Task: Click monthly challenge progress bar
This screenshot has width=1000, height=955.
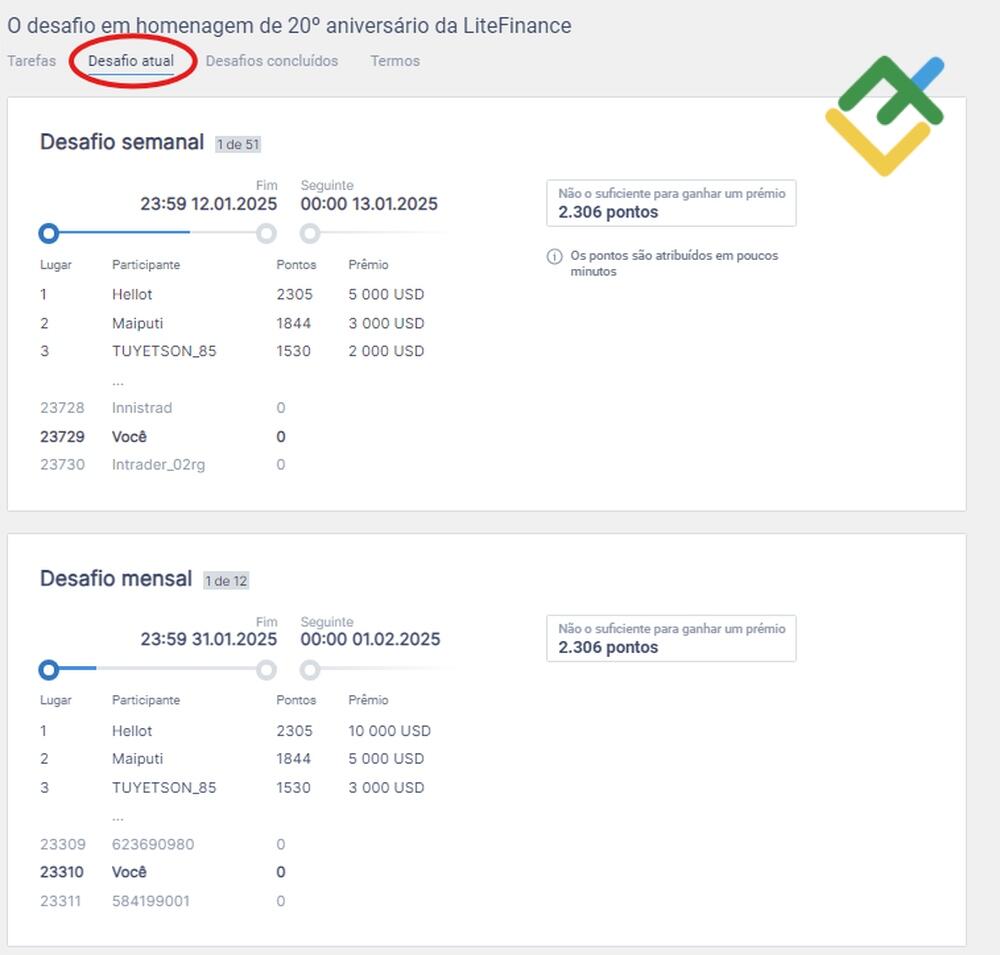Action: click(158, 669)
